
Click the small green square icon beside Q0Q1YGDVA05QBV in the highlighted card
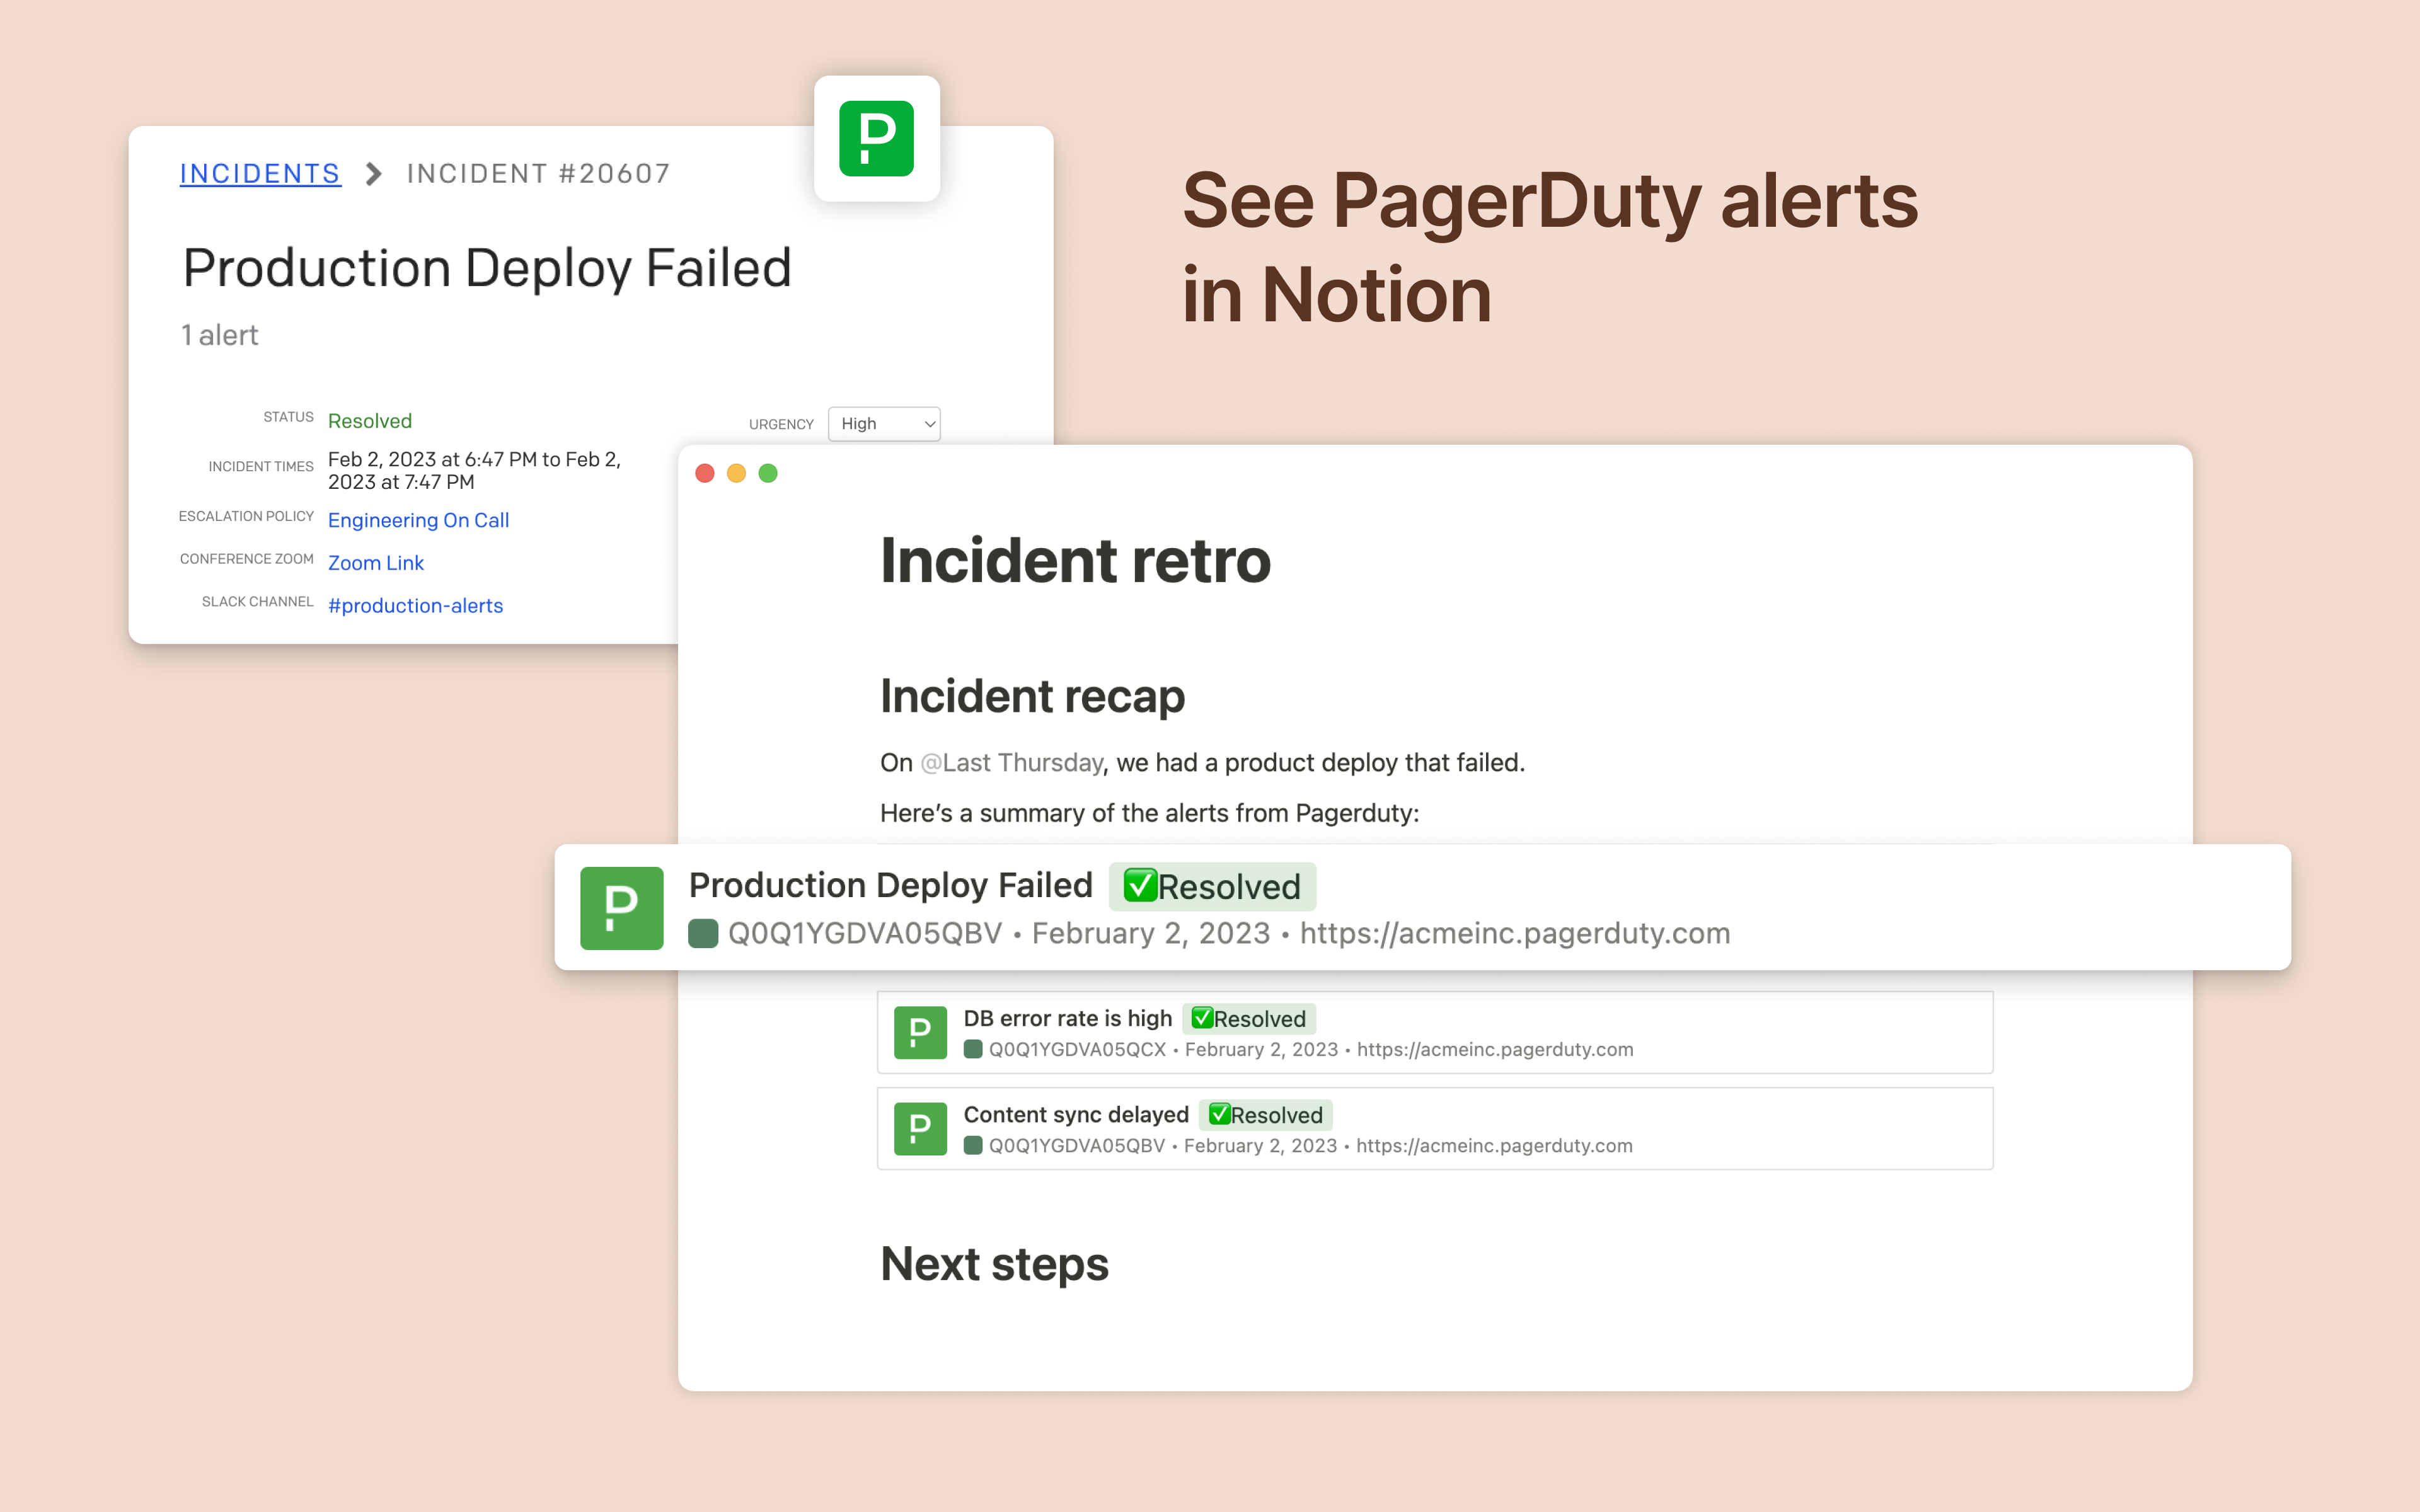point(703,933)
